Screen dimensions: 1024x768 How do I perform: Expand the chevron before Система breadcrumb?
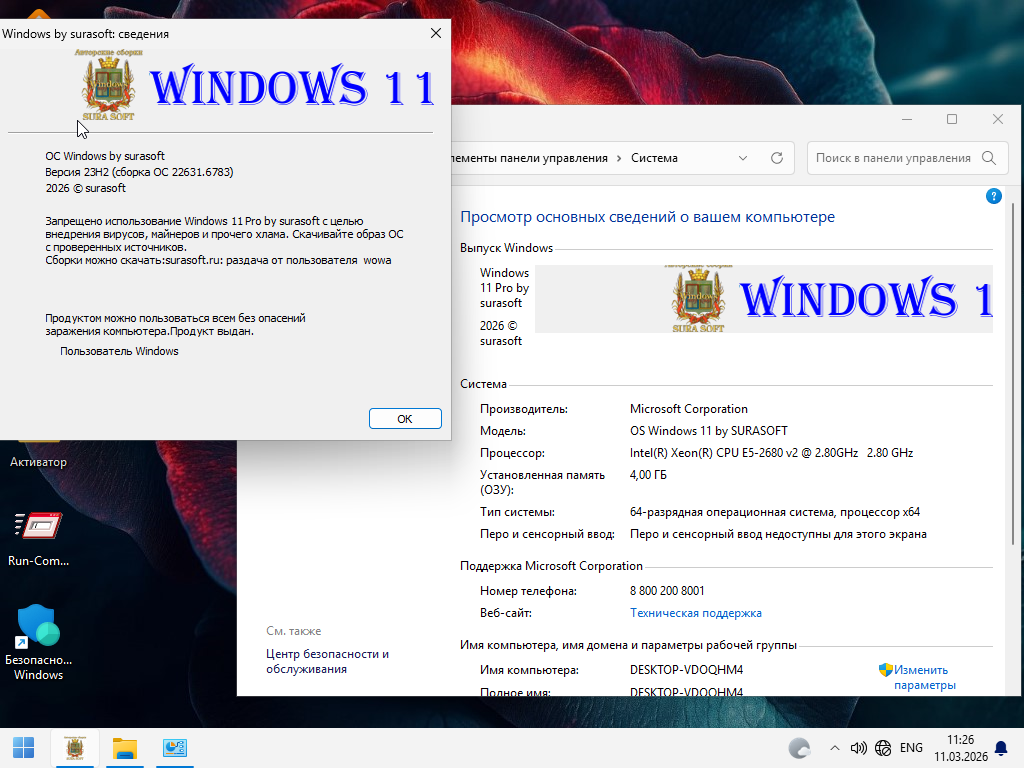click(x=619, y=158)
